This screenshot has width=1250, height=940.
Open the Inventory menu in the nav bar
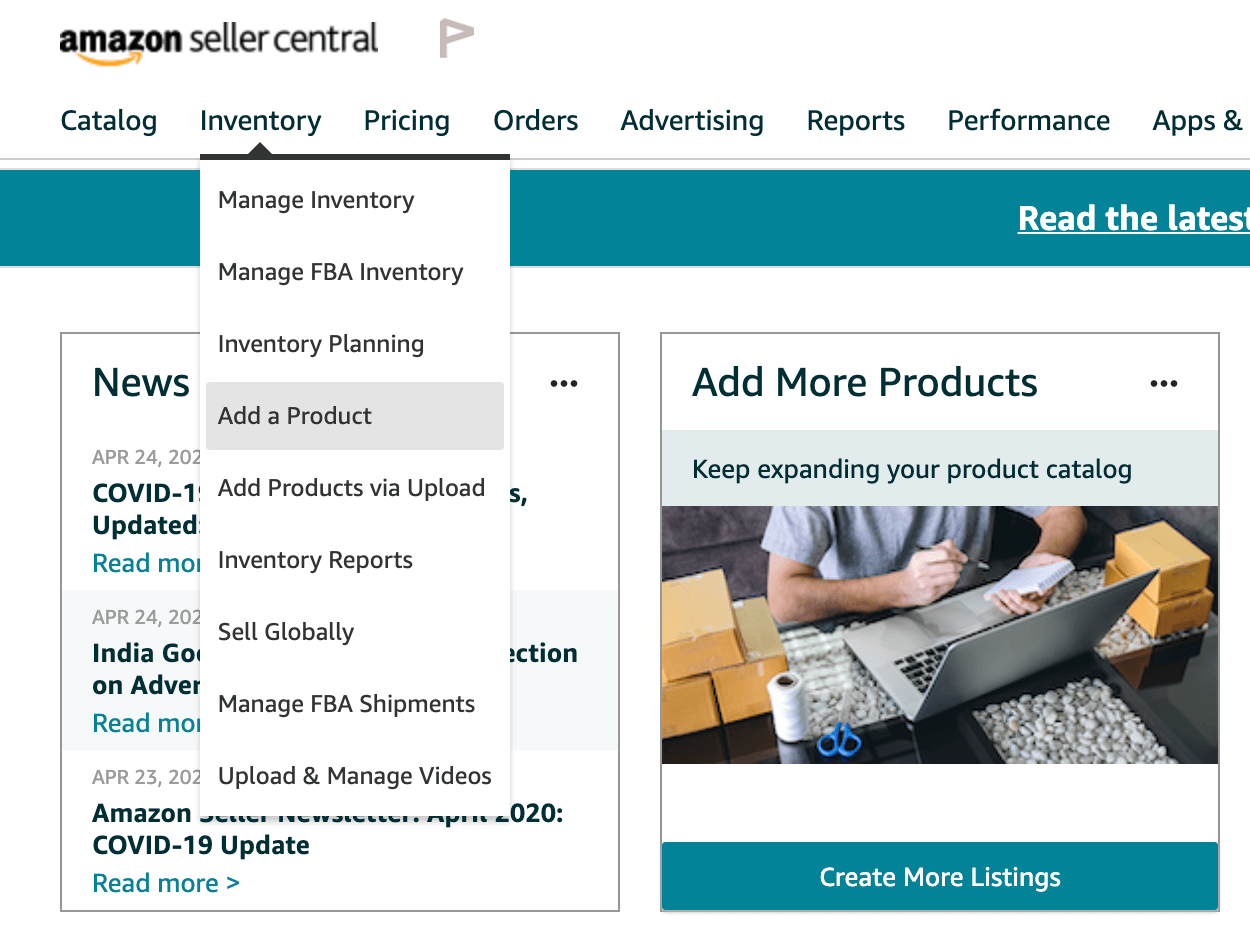pos(261,121)
